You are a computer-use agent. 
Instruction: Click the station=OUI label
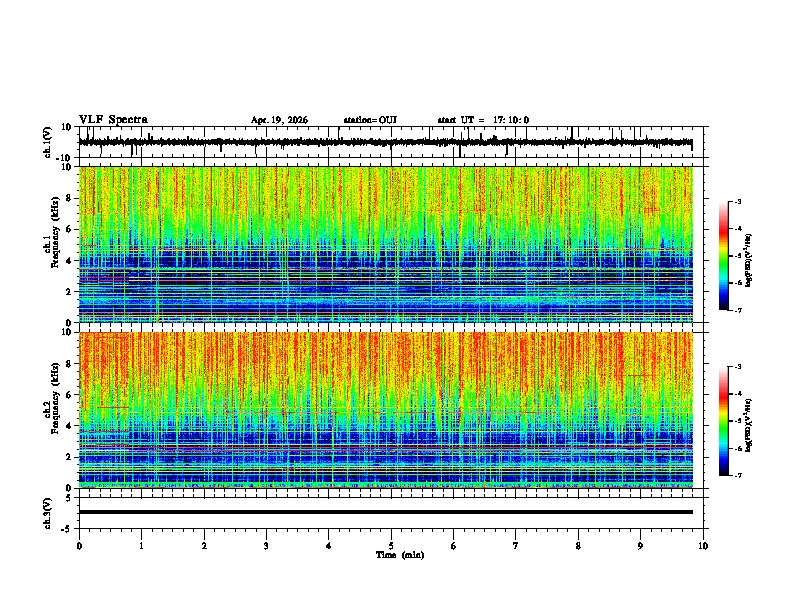[370, 120]
